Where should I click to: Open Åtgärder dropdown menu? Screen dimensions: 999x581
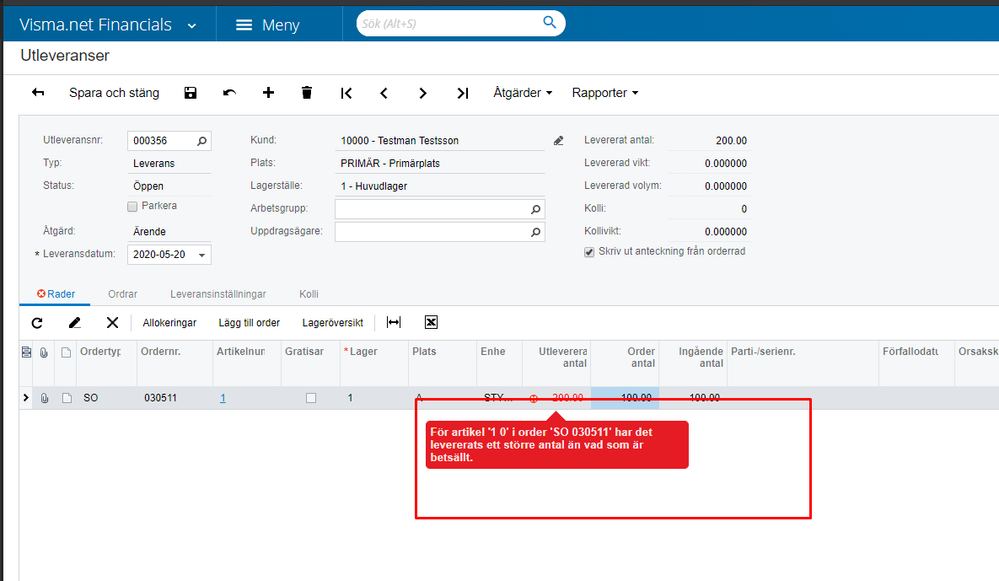click(522, 93)
